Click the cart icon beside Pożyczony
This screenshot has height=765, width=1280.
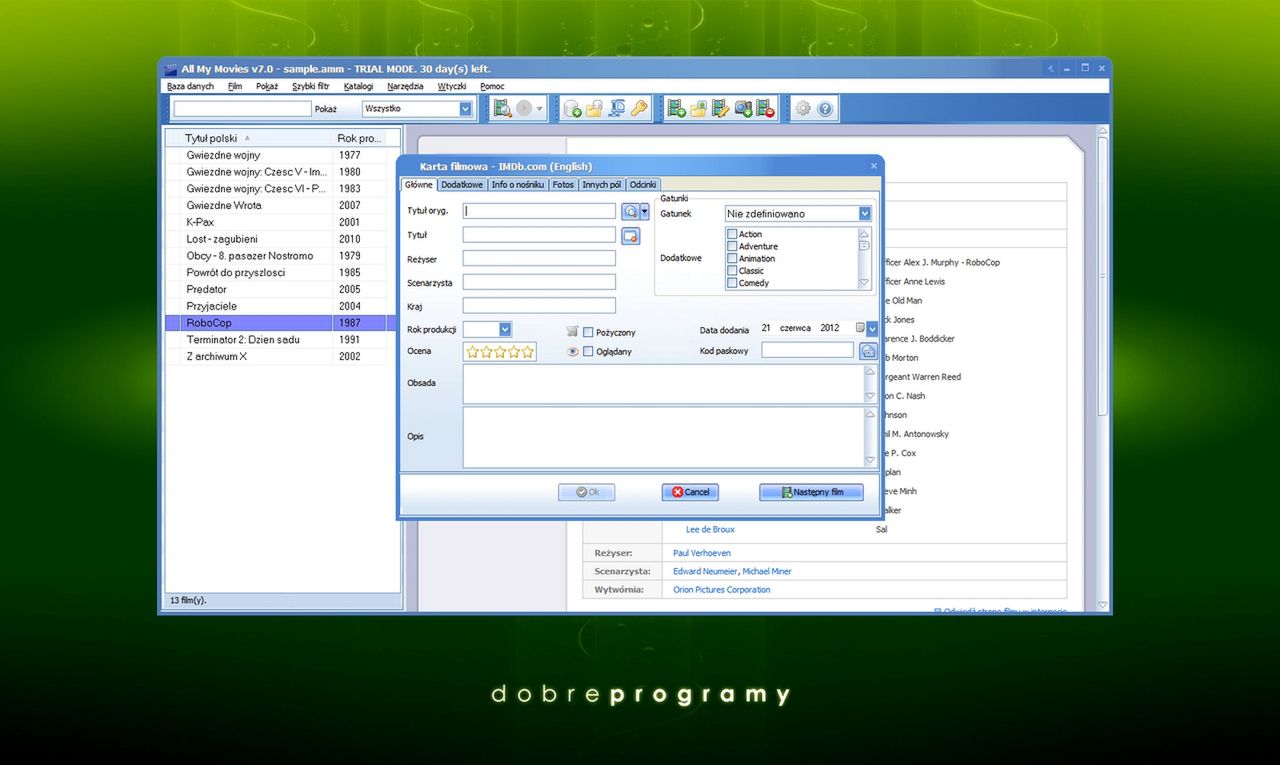[x=572, y=331]
